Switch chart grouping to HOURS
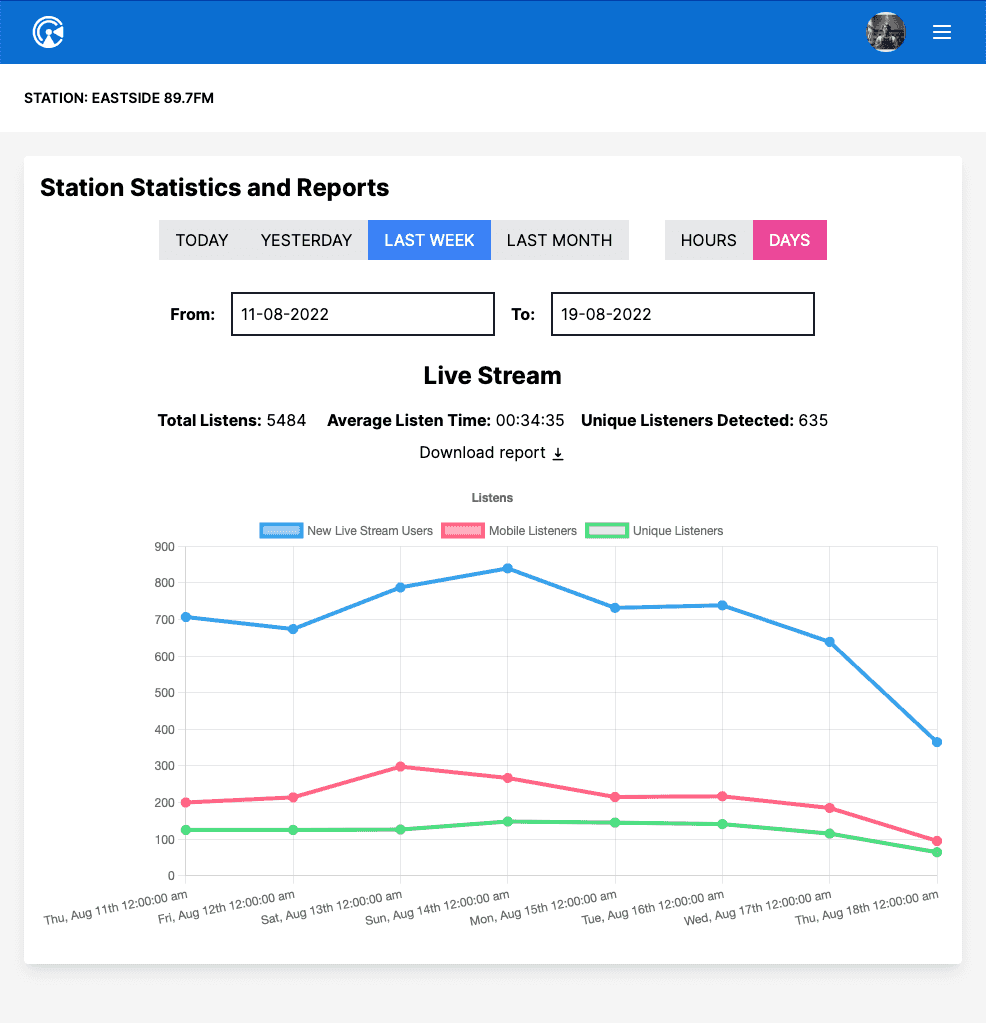The image size is (986, 1023). [x=708, y=240]
